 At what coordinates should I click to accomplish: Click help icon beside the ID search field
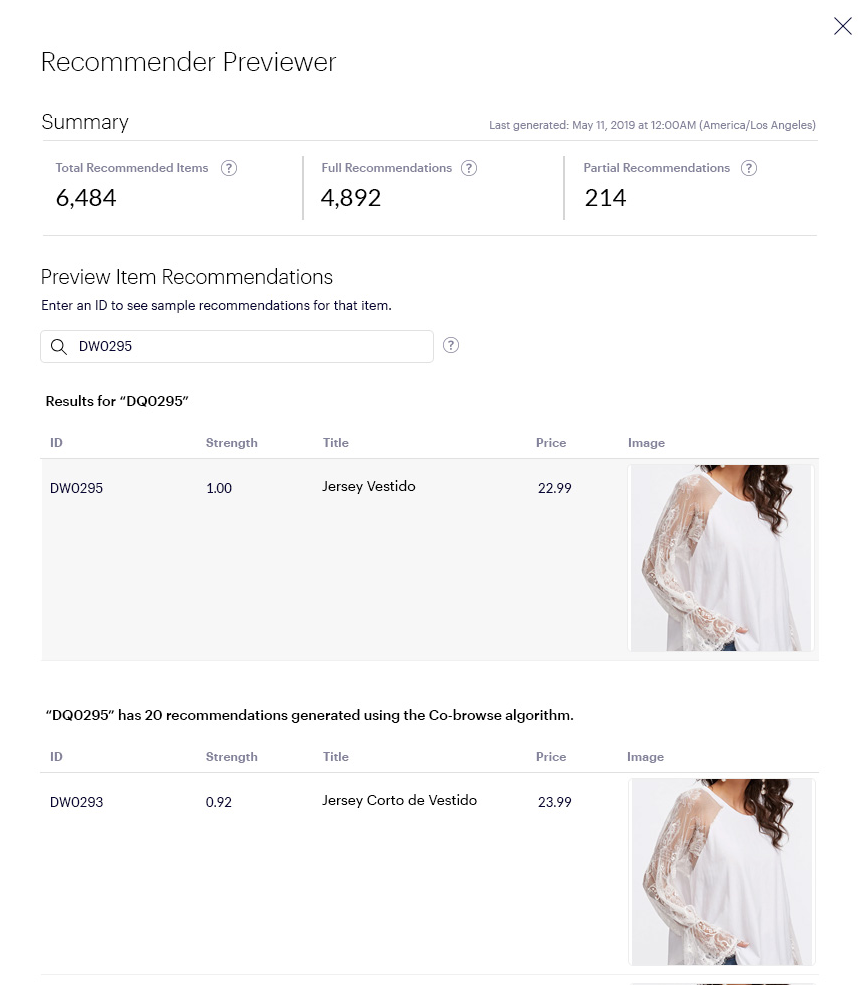point(451,346)
